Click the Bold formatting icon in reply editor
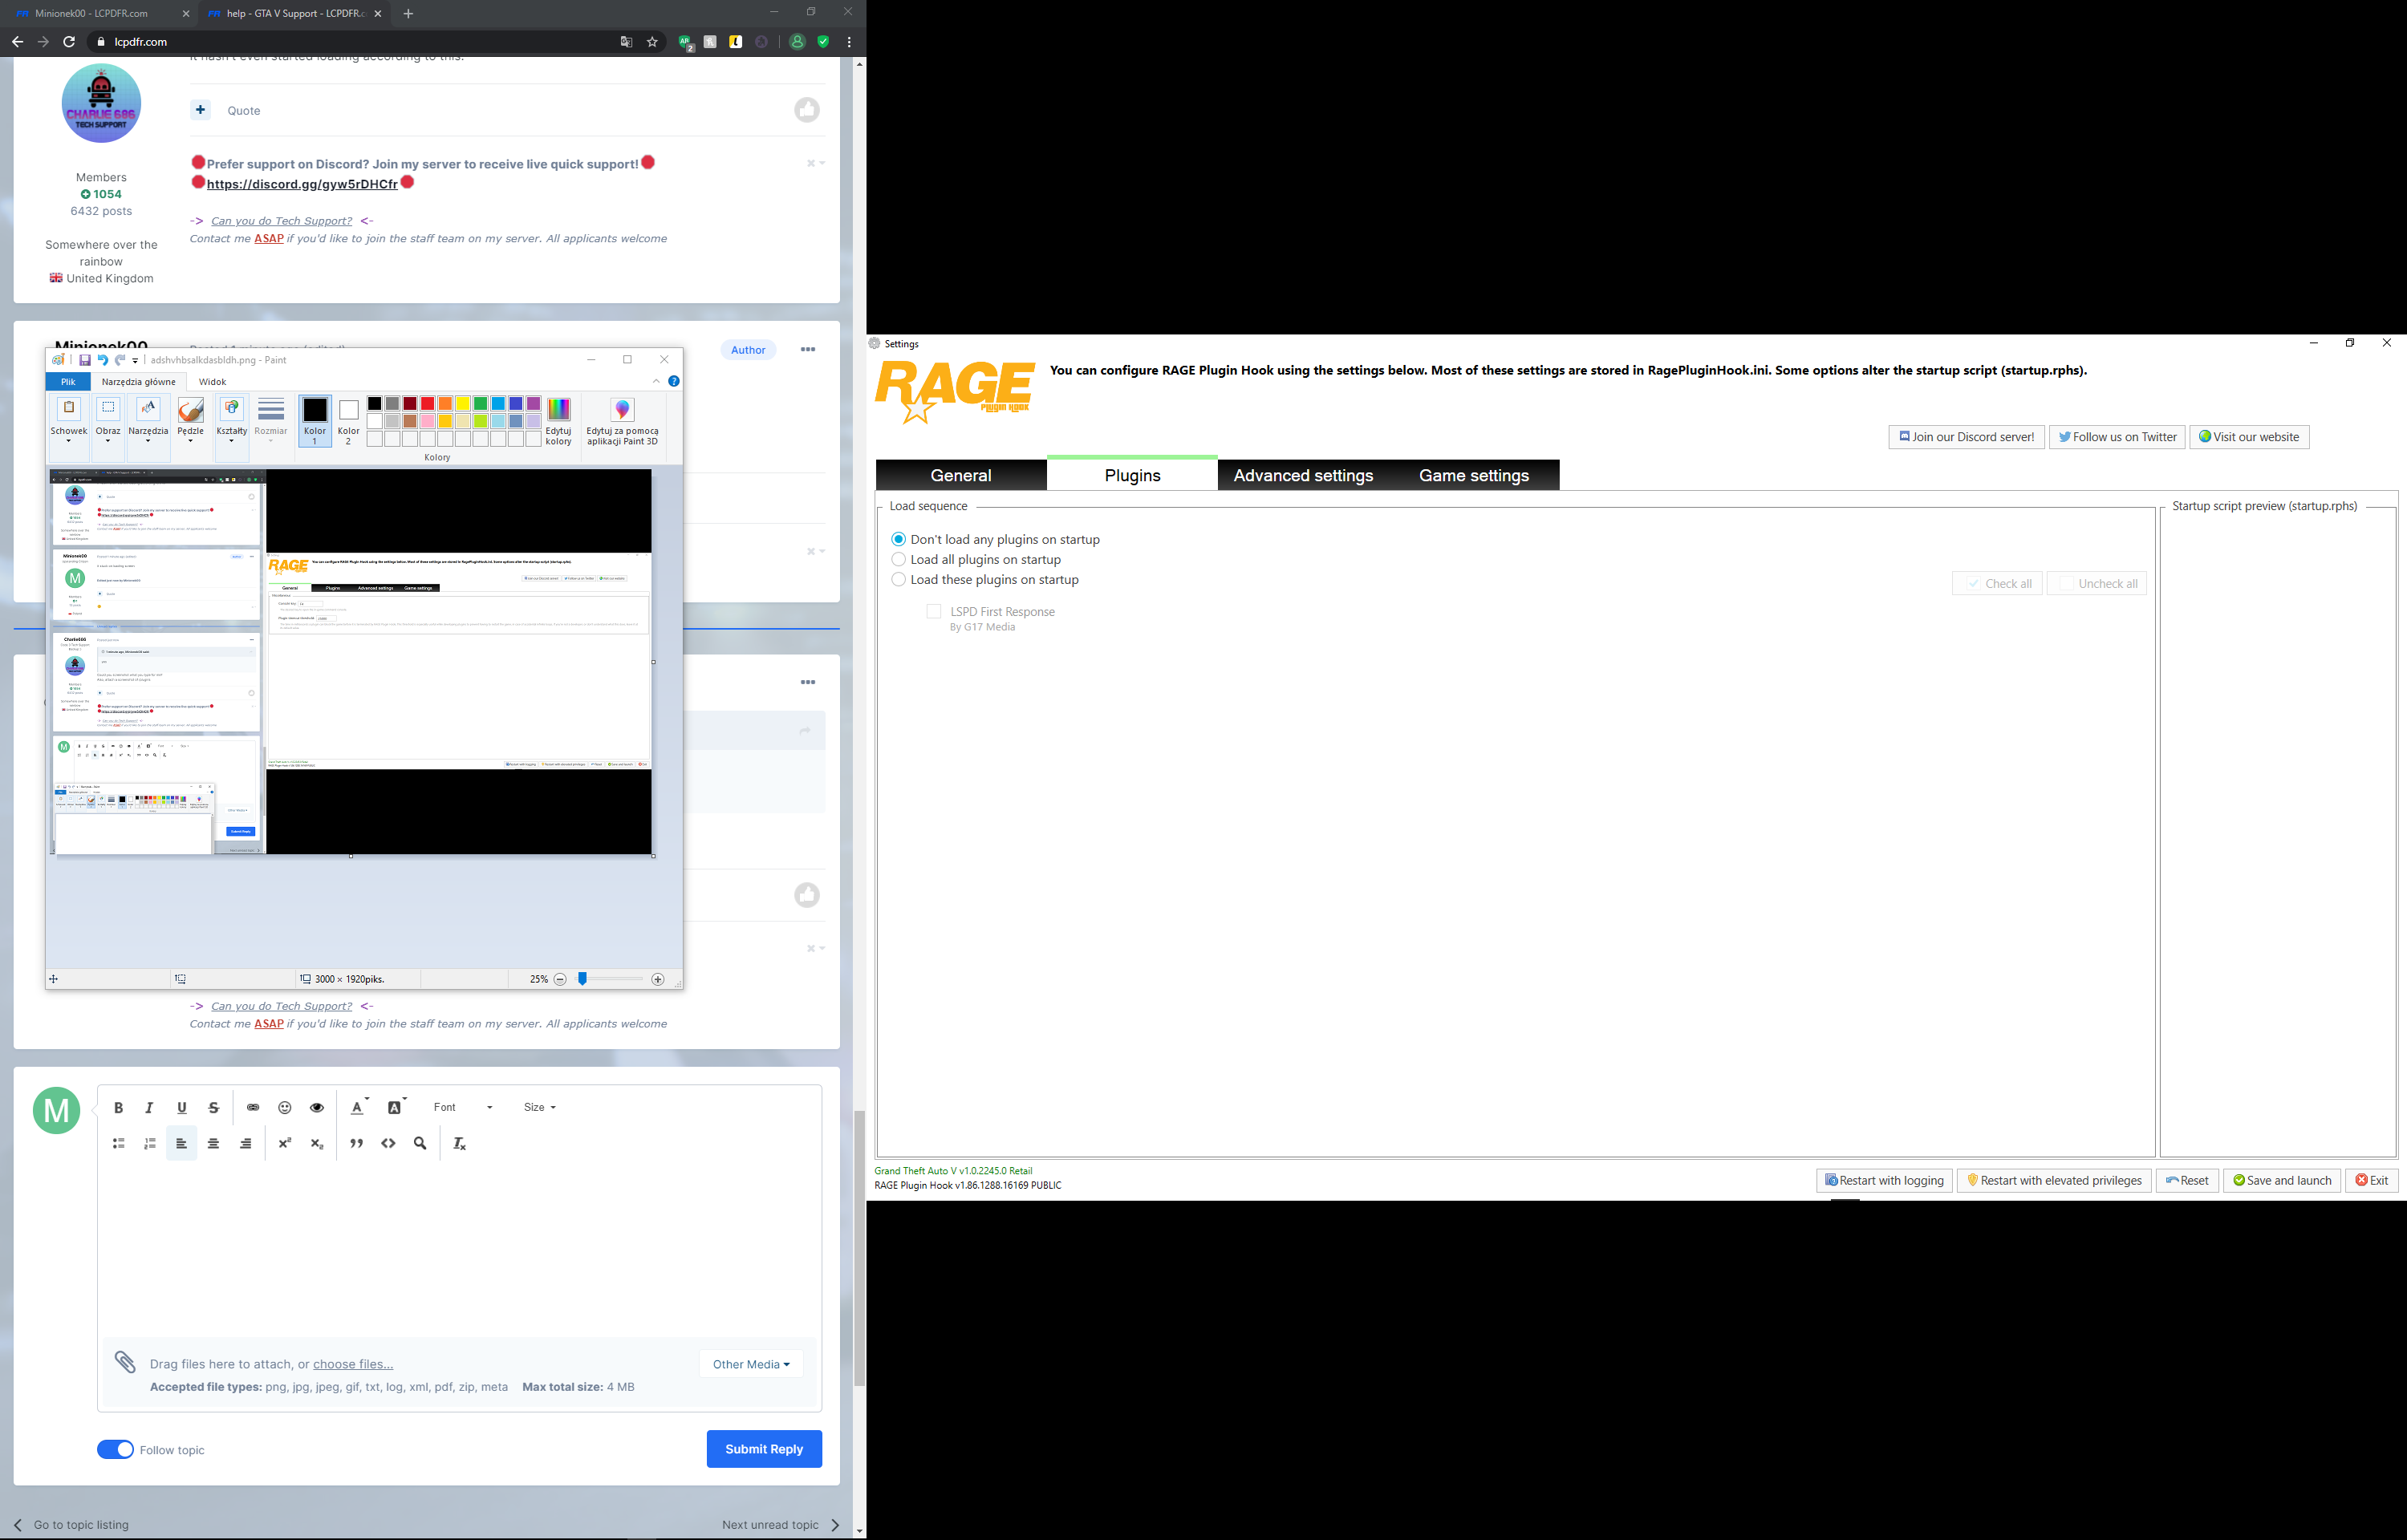The image size is (2407, 1540). click(x=118, y=1107)
